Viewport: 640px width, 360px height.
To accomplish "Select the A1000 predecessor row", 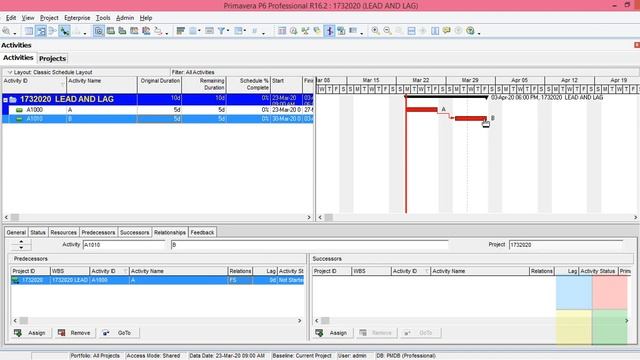I will 157,280.
